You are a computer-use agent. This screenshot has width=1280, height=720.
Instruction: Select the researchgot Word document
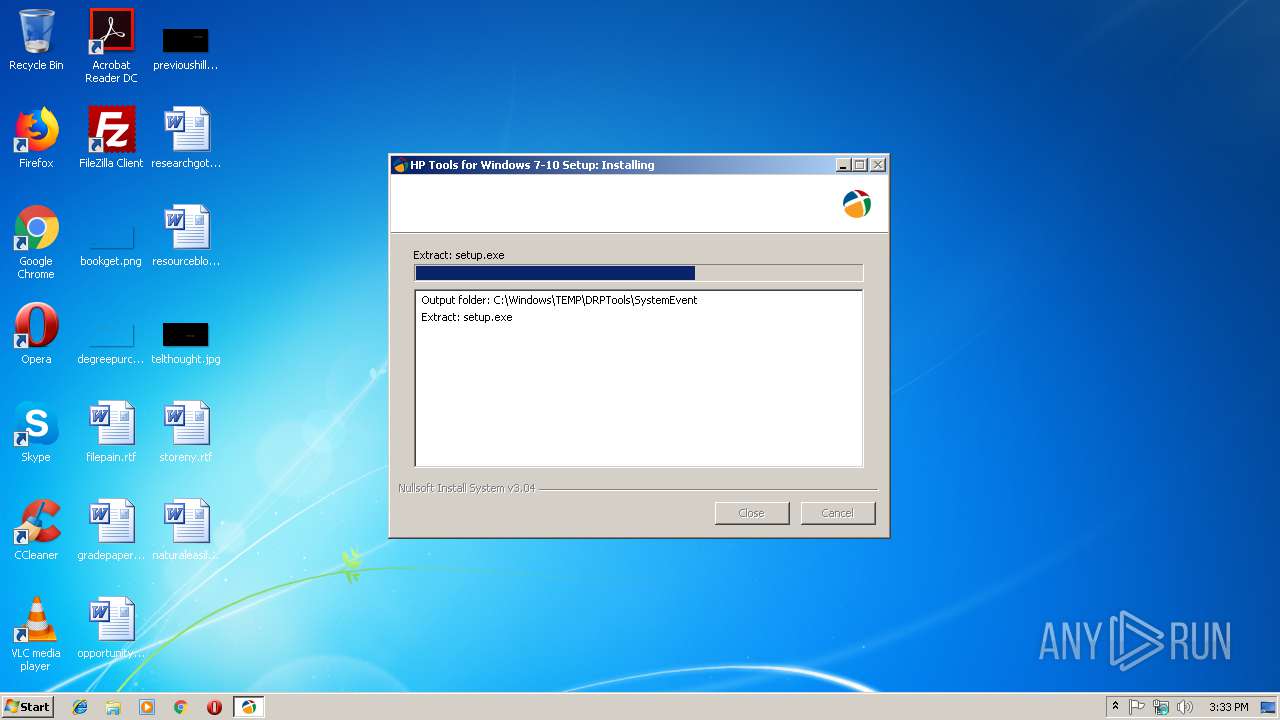point(186,138)
